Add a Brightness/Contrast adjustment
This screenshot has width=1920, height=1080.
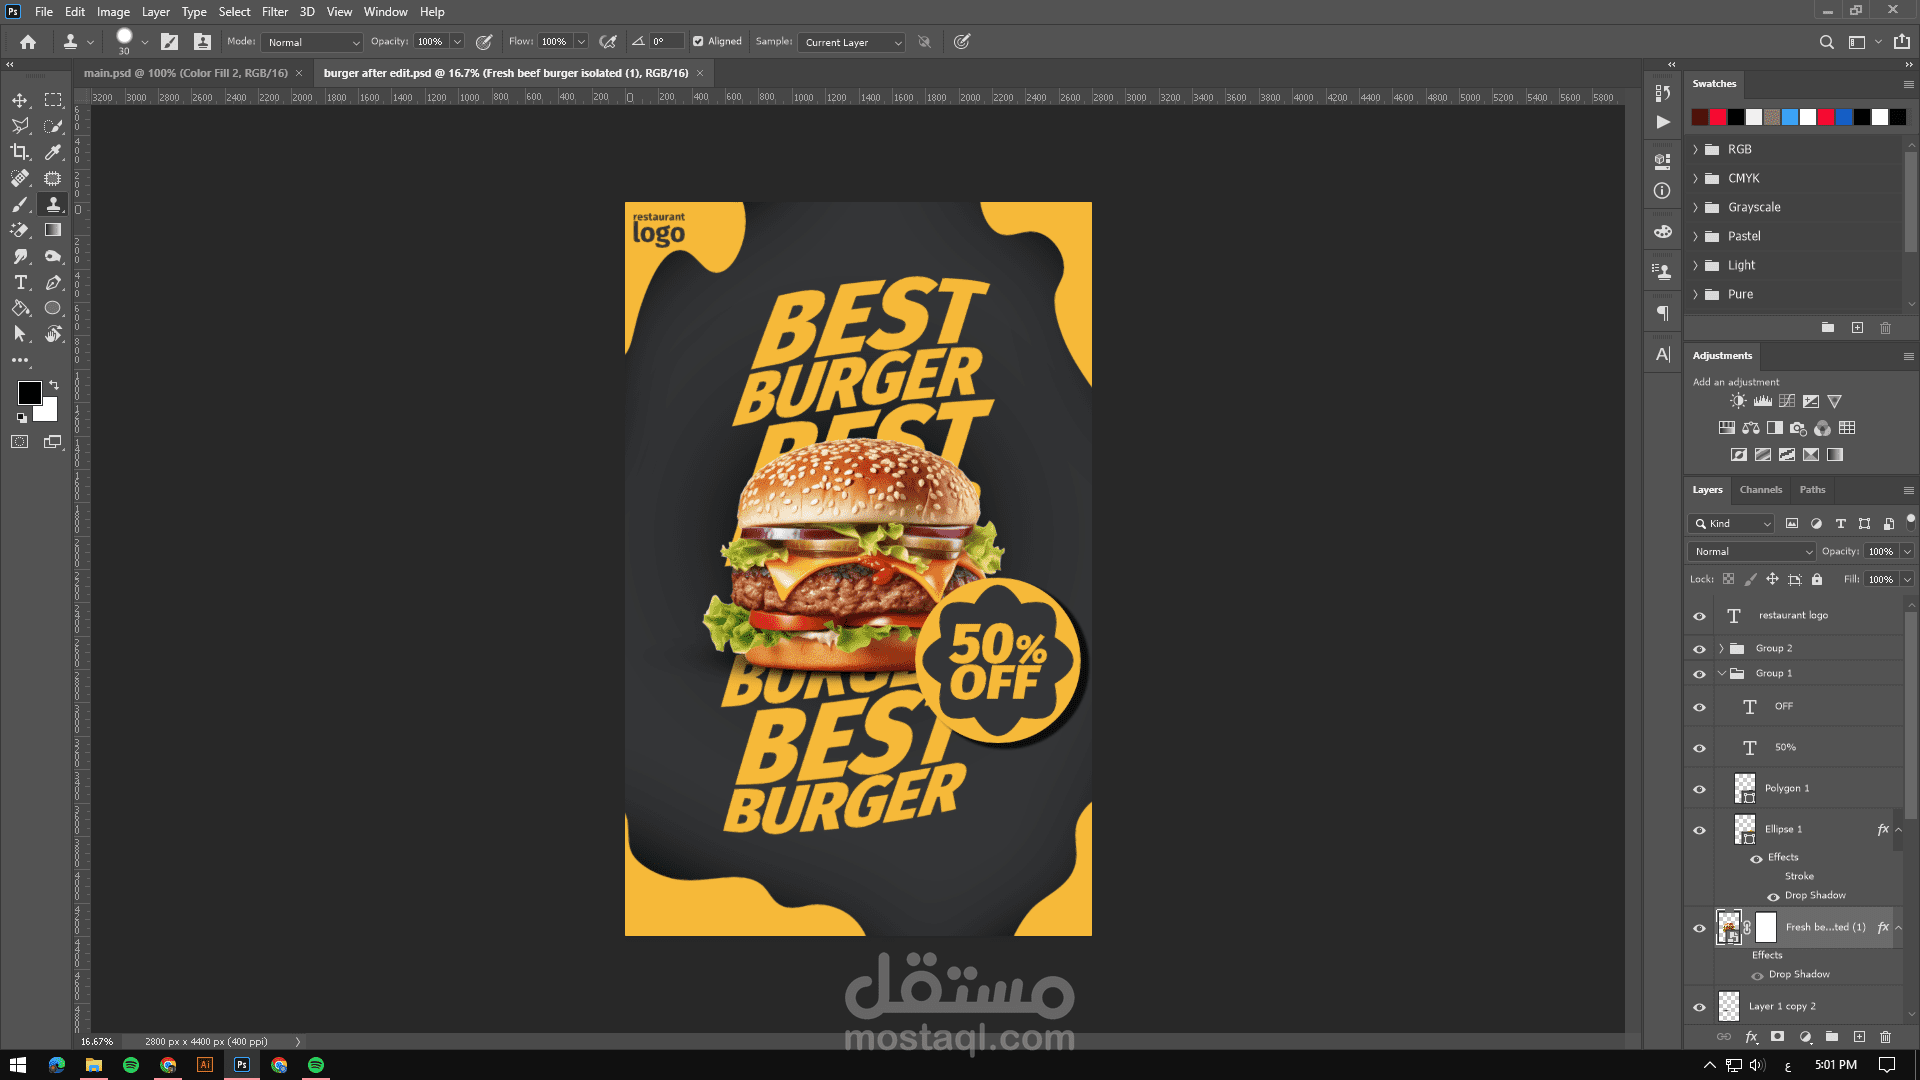[1738, 401]
